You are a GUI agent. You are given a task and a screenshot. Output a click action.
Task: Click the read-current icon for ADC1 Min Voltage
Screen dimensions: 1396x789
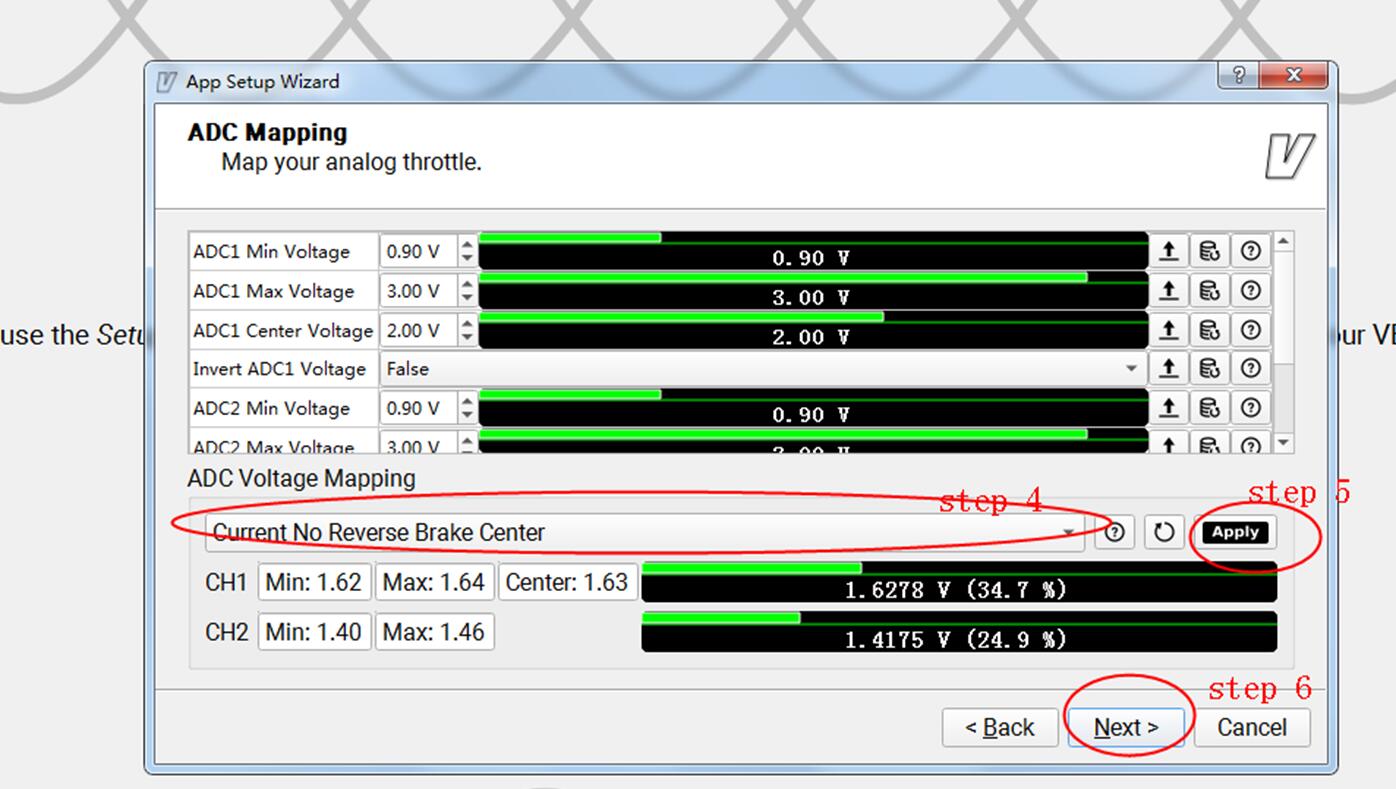pyautogui.click(x=1168, y=251)
